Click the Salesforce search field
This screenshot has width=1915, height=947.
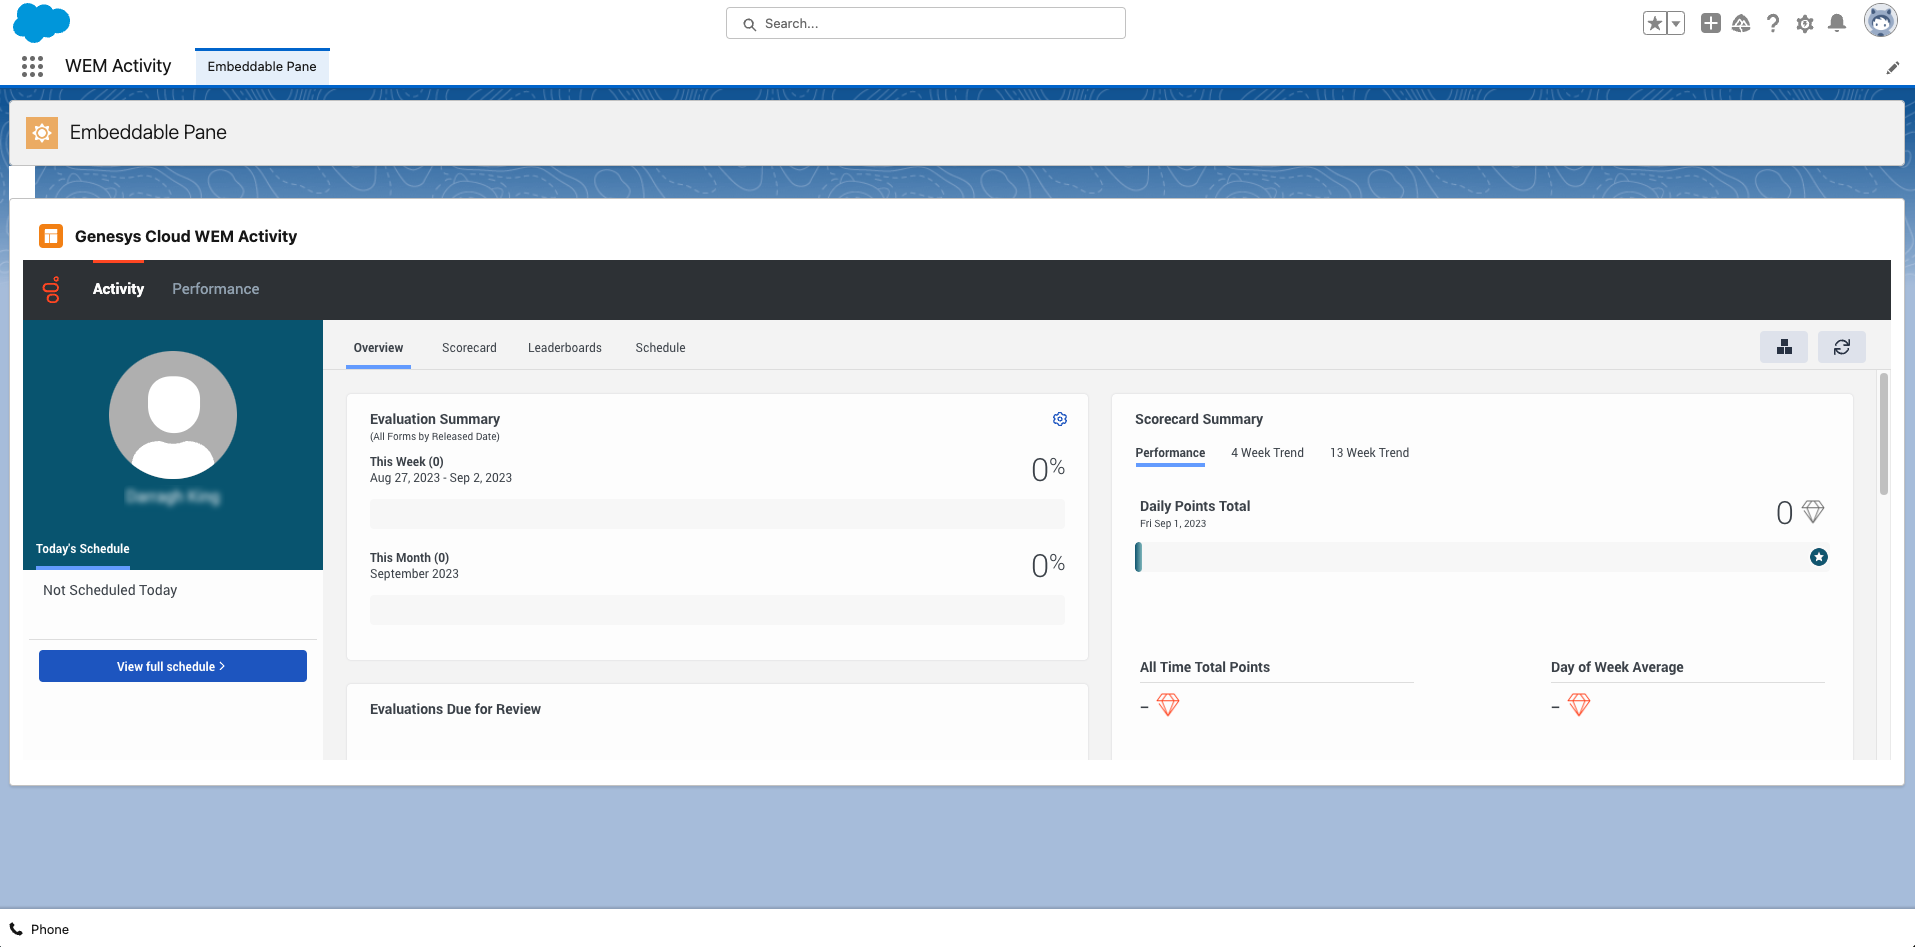click(x=925, y=23)
